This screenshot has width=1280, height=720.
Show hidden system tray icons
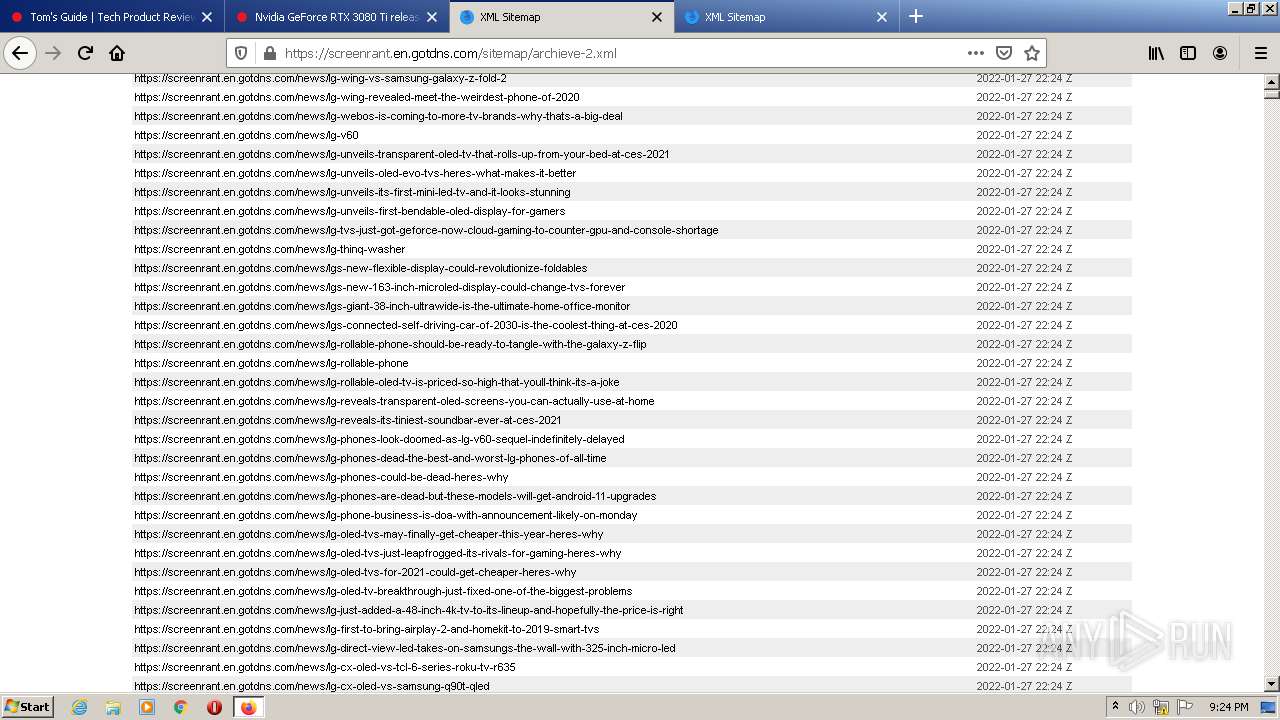(1115, 707)
